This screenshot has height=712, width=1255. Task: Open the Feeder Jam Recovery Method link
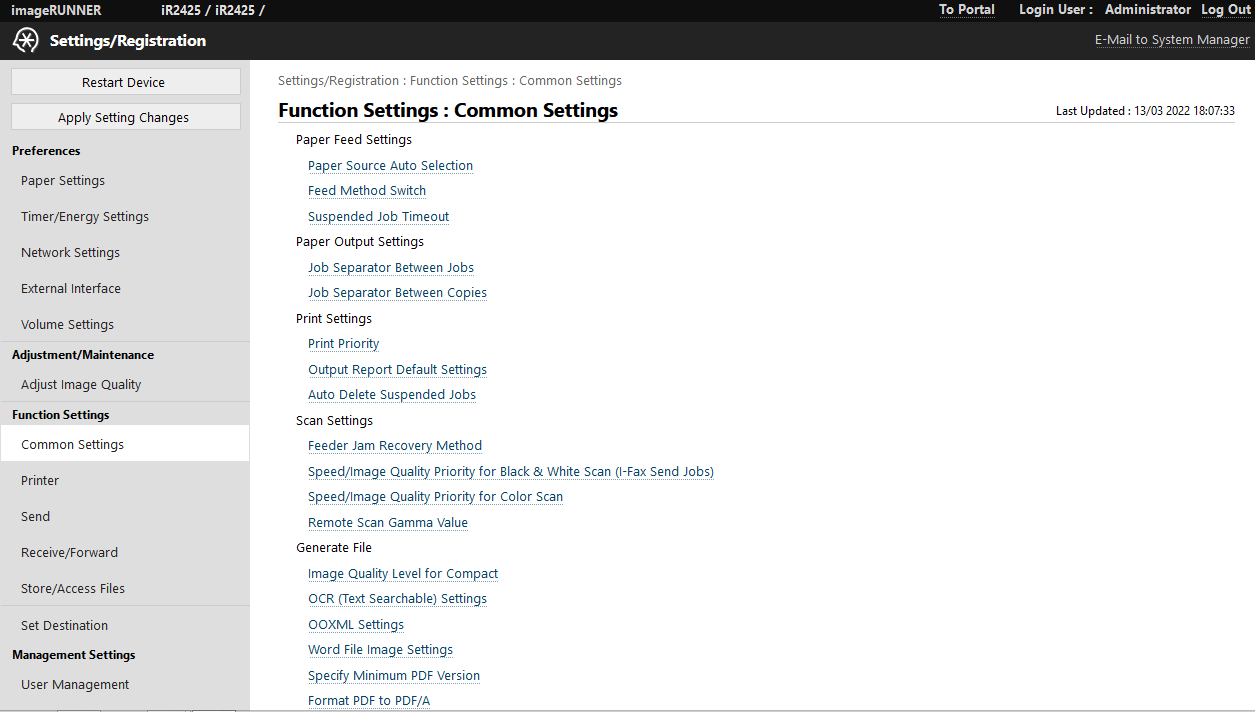[x=394, y=446]
